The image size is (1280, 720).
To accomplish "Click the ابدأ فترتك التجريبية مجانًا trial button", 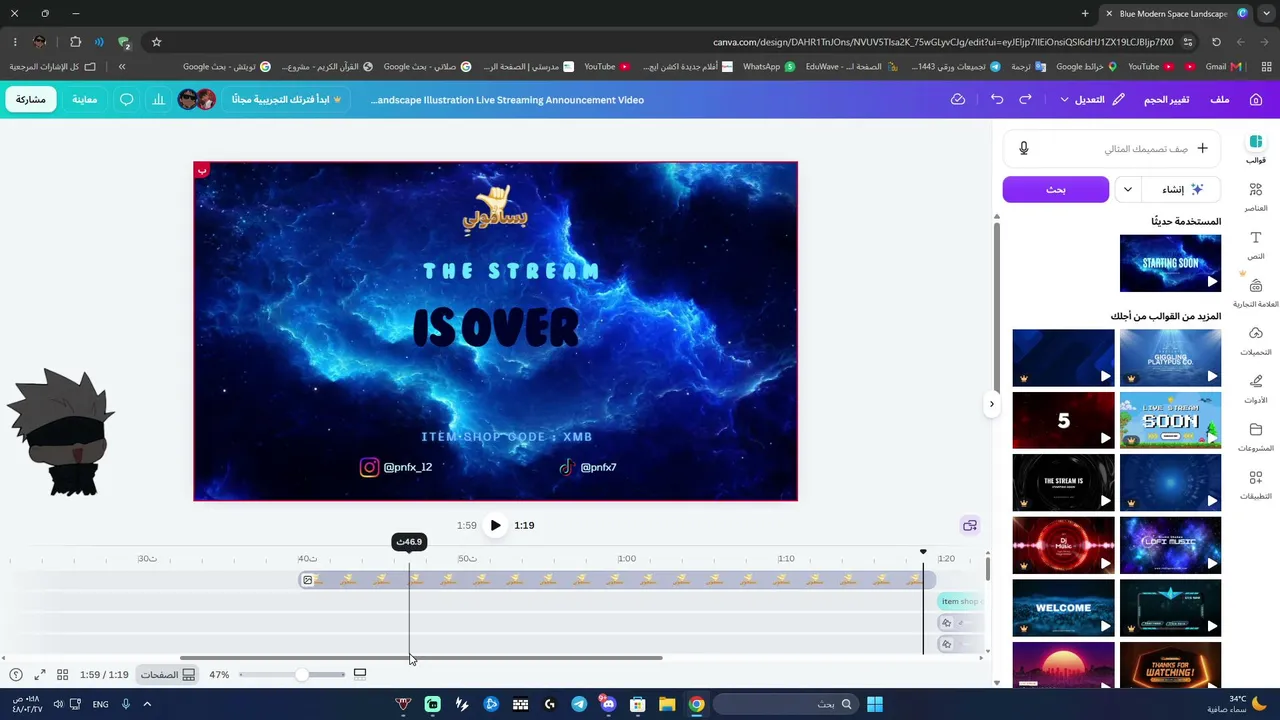I will (x=287, y=100).
